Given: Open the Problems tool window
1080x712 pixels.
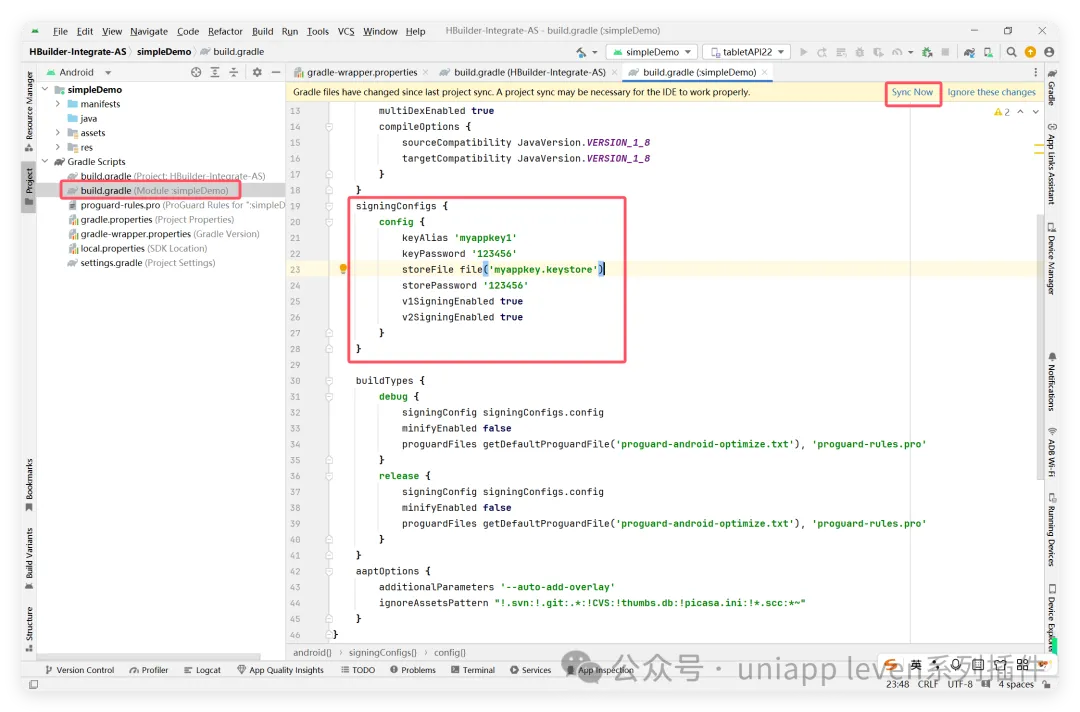Looking at the screenshot, I should [x=413, y=670].
